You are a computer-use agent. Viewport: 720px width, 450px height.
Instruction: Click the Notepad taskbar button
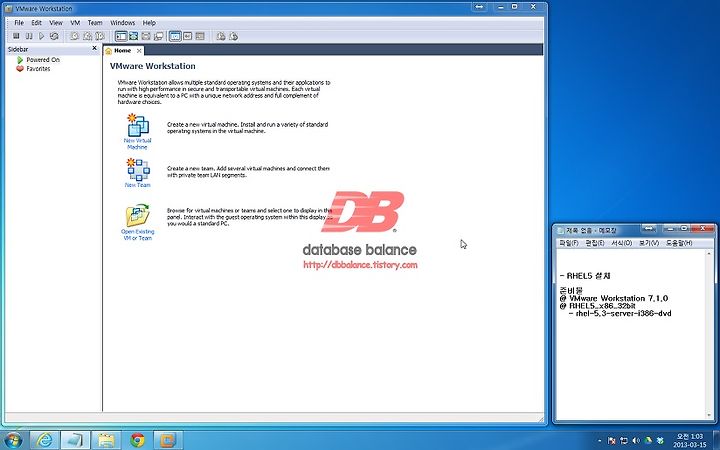75,440
